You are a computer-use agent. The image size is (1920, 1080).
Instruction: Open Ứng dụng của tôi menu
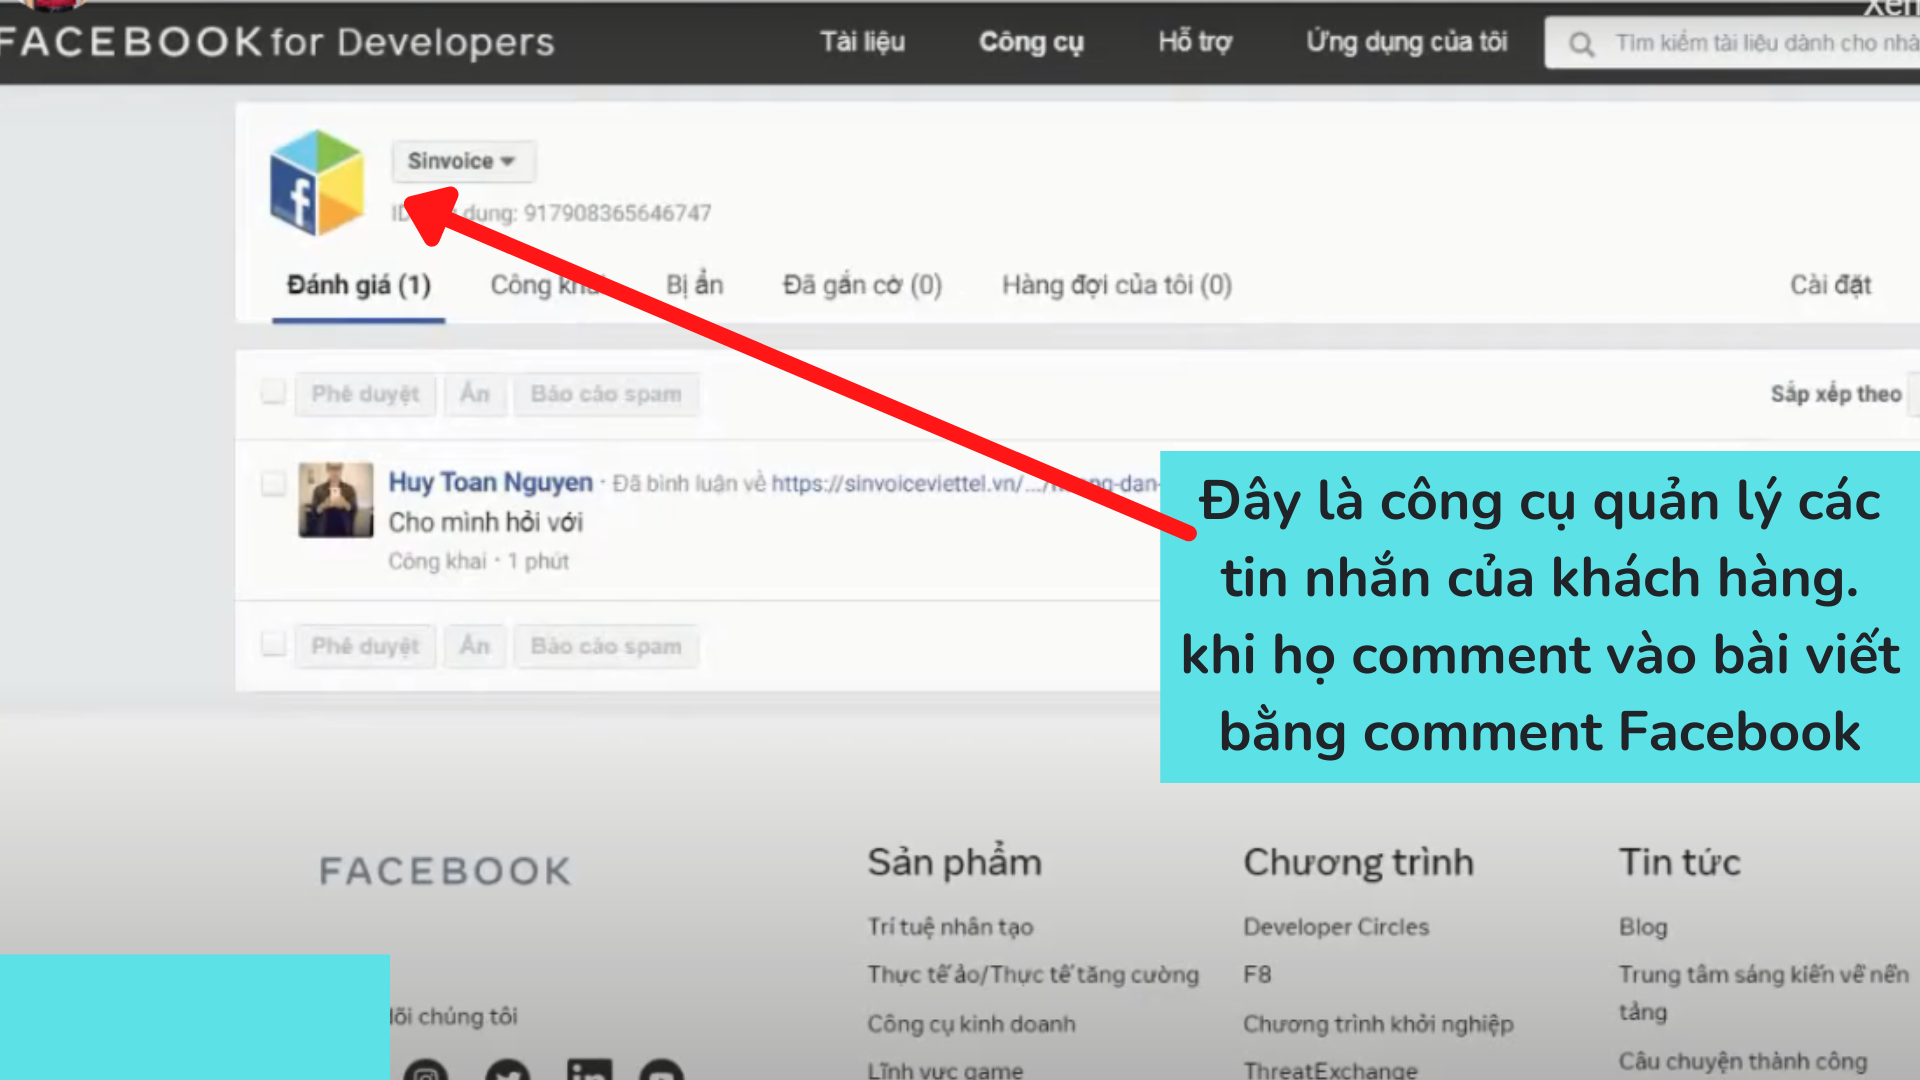1406,42
